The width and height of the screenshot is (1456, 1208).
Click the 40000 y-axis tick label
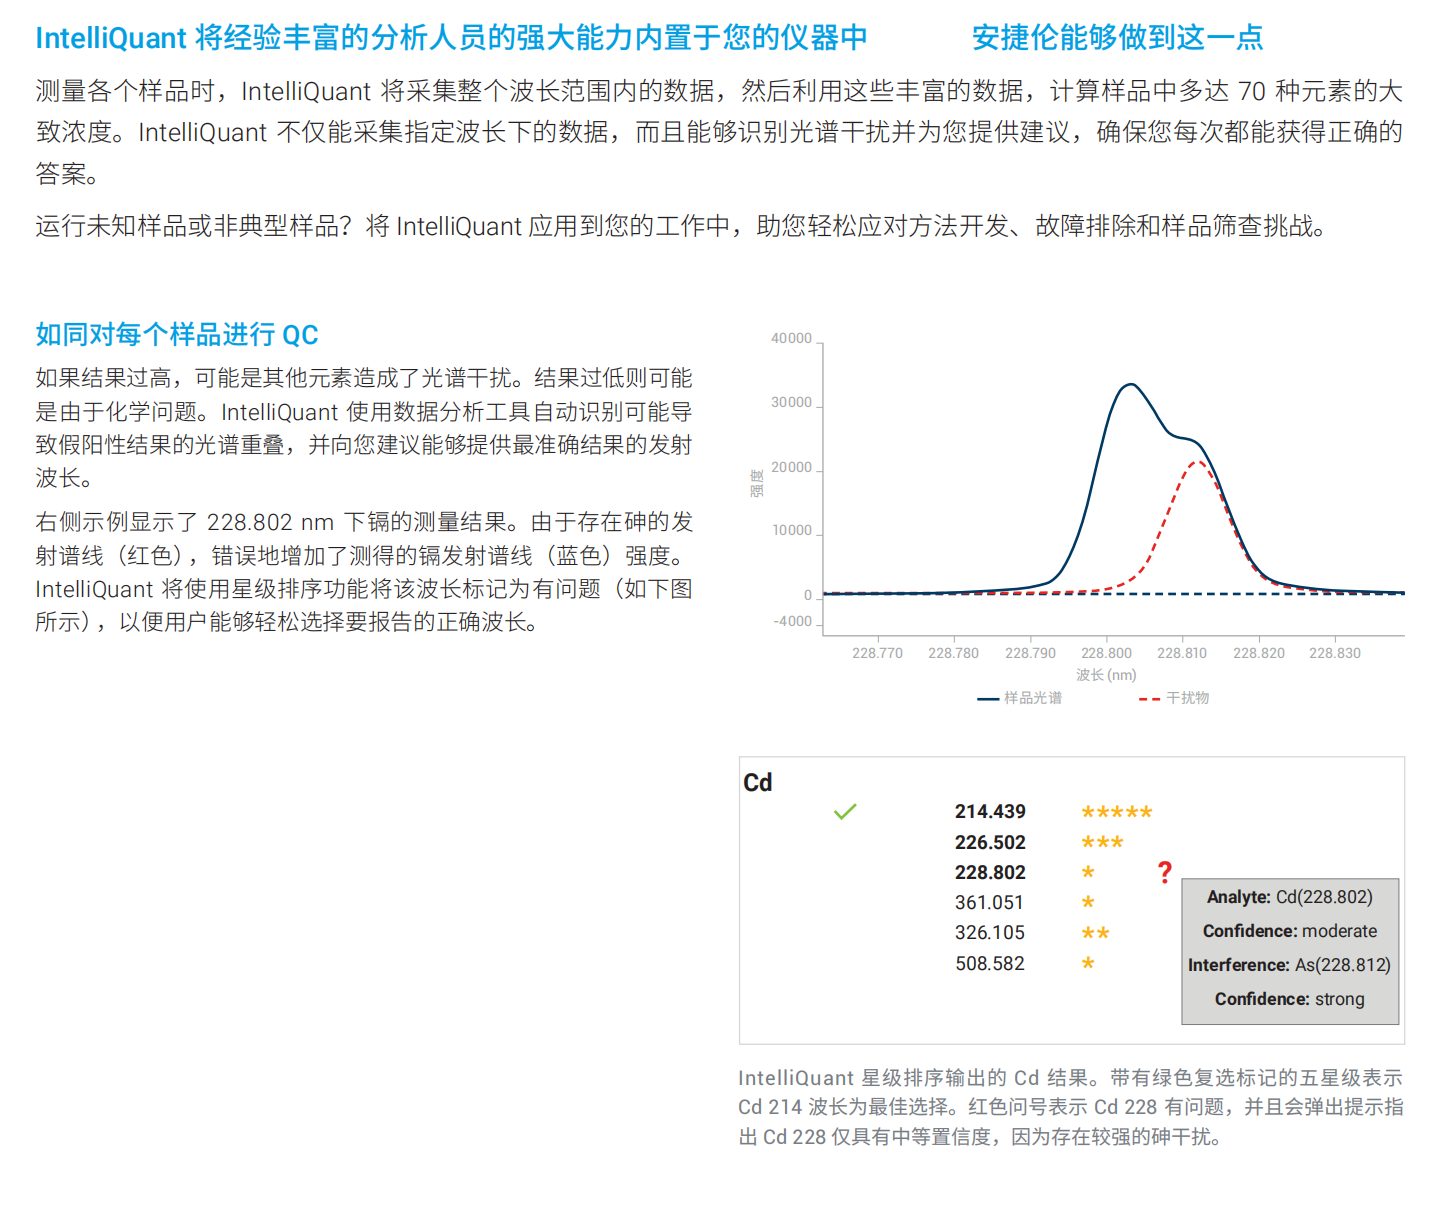click(792, 339)
